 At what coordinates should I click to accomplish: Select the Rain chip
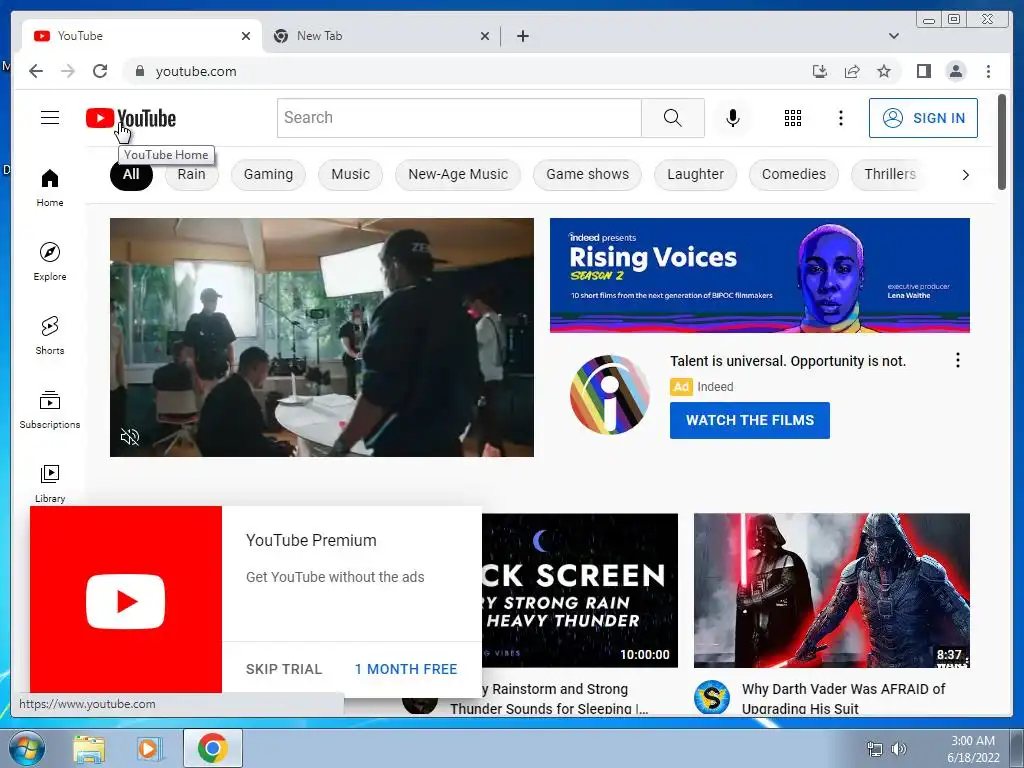191,174
